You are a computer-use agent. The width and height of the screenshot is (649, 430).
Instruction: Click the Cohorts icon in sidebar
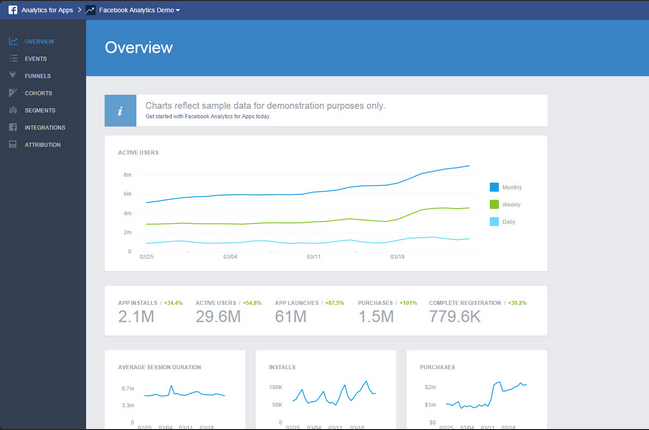12,93
